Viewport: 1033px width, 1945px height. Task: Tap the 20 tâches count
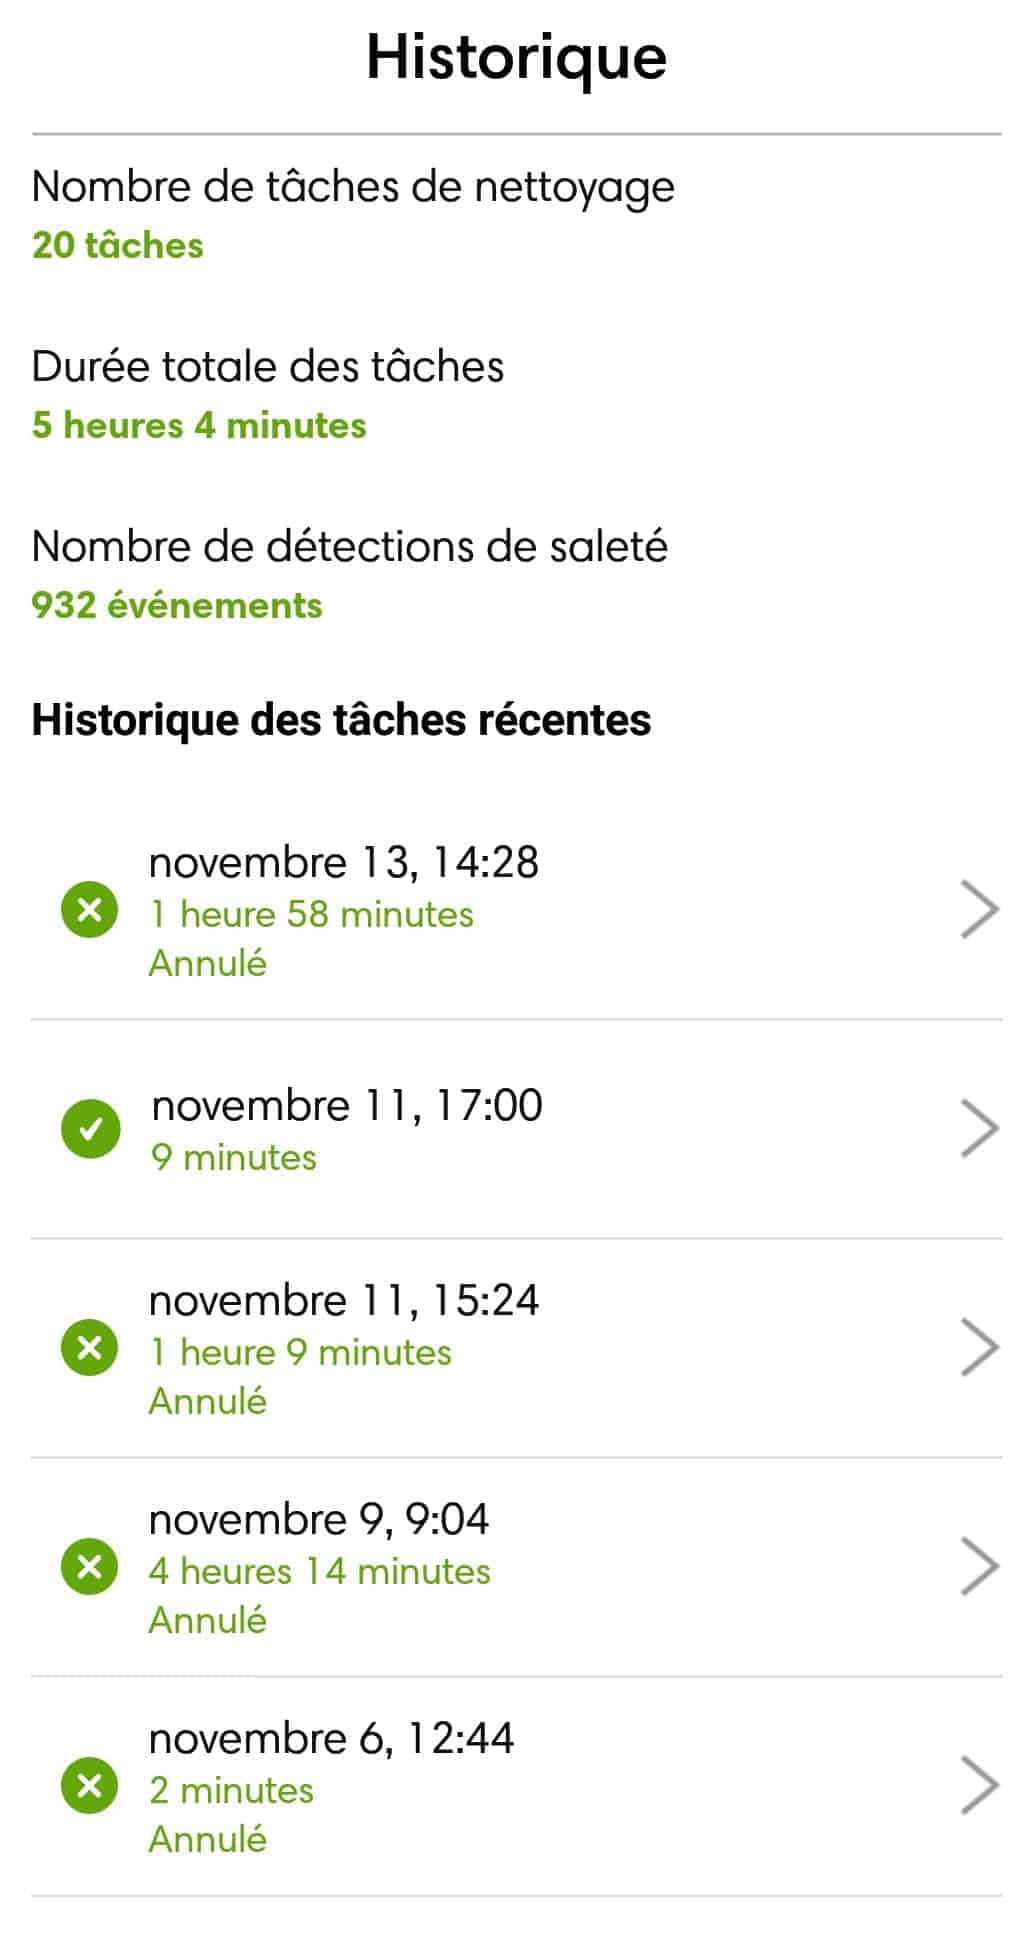tap(117, 246)
